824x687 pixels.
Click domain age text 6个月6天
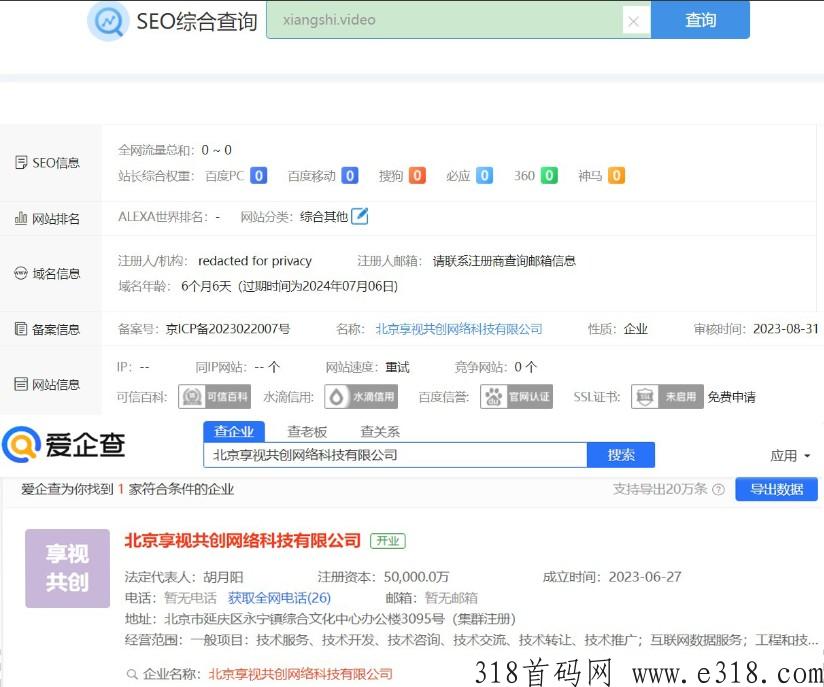point(206,286)
